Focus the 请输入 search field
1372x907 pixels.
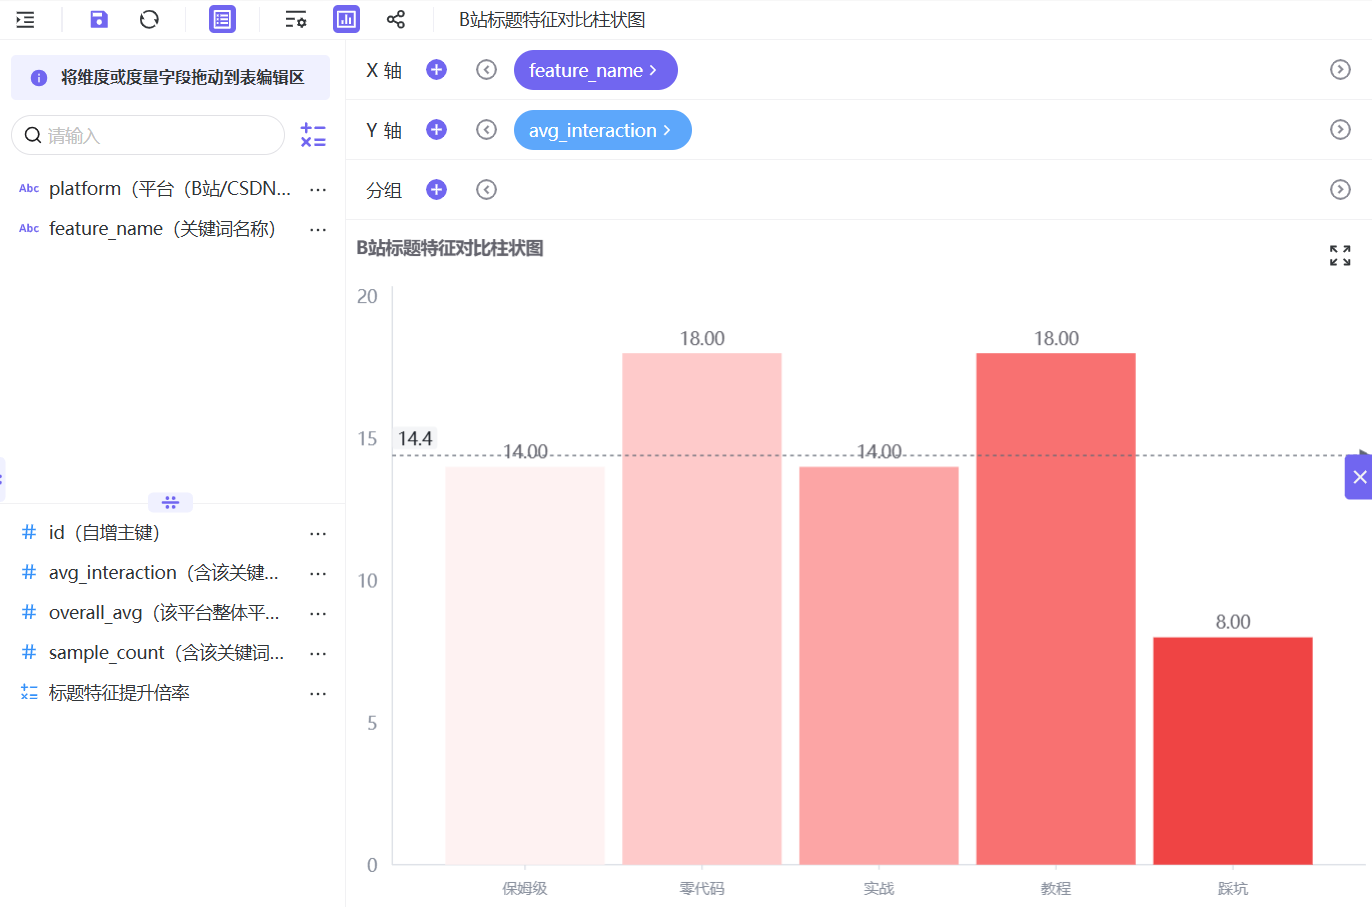click(148, 135)
